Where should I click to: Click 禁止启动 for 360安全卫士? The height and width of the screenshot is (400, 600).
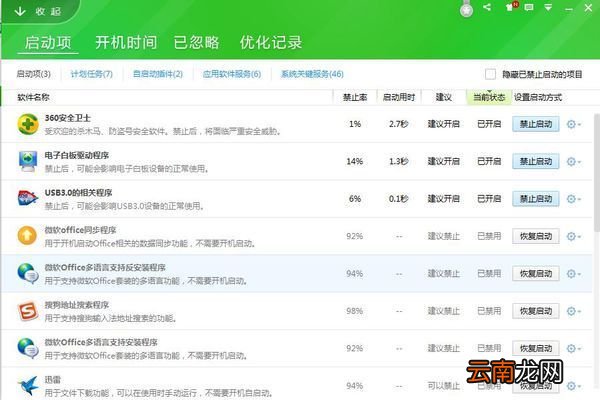pos(536,124)
